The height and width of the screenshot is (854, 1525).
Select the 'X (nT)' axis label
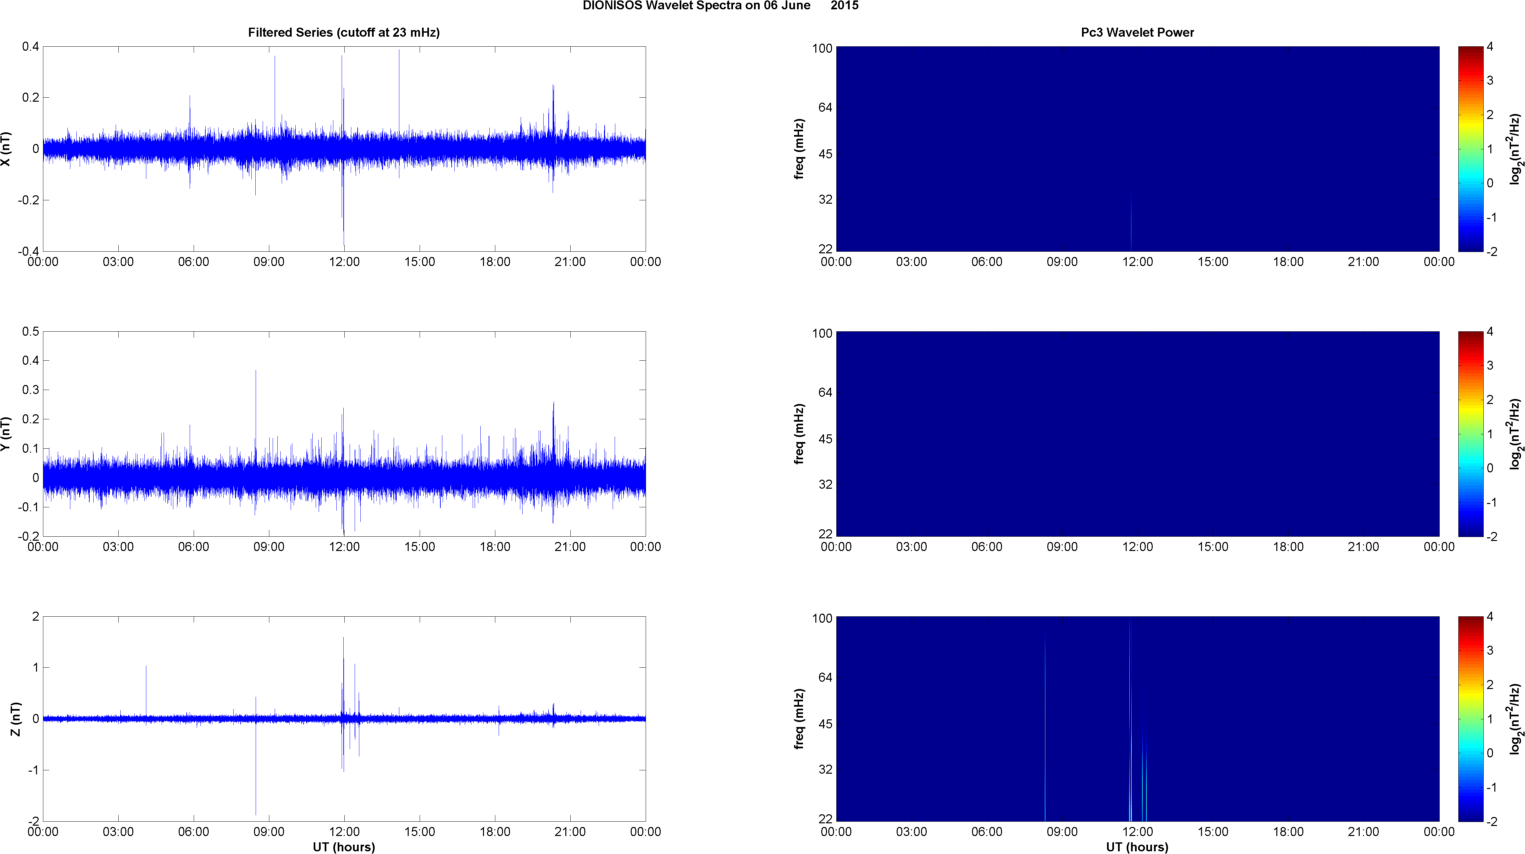(6, 149)
